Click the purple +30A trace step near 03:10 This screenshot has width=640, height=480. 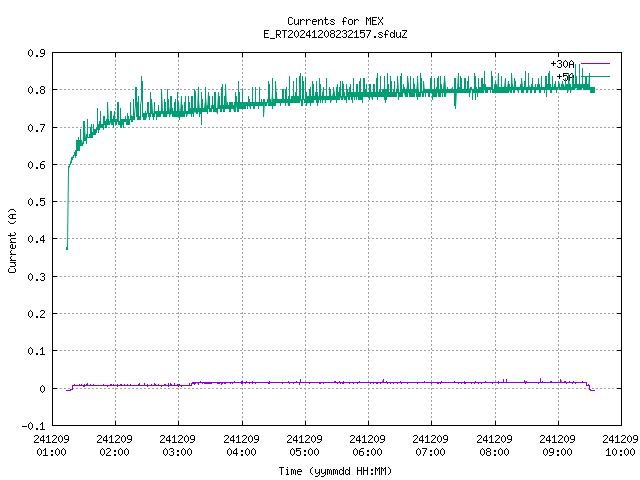coord(191,384)
